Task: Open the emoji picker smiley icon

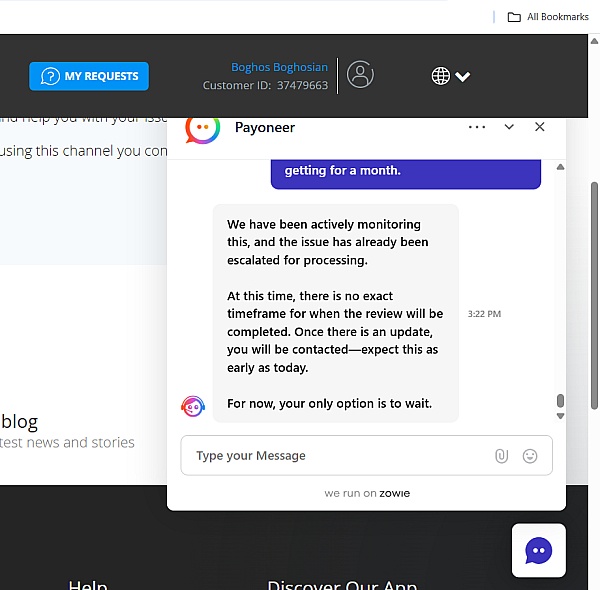Action: pyautogui.click(x=530, y=456)
